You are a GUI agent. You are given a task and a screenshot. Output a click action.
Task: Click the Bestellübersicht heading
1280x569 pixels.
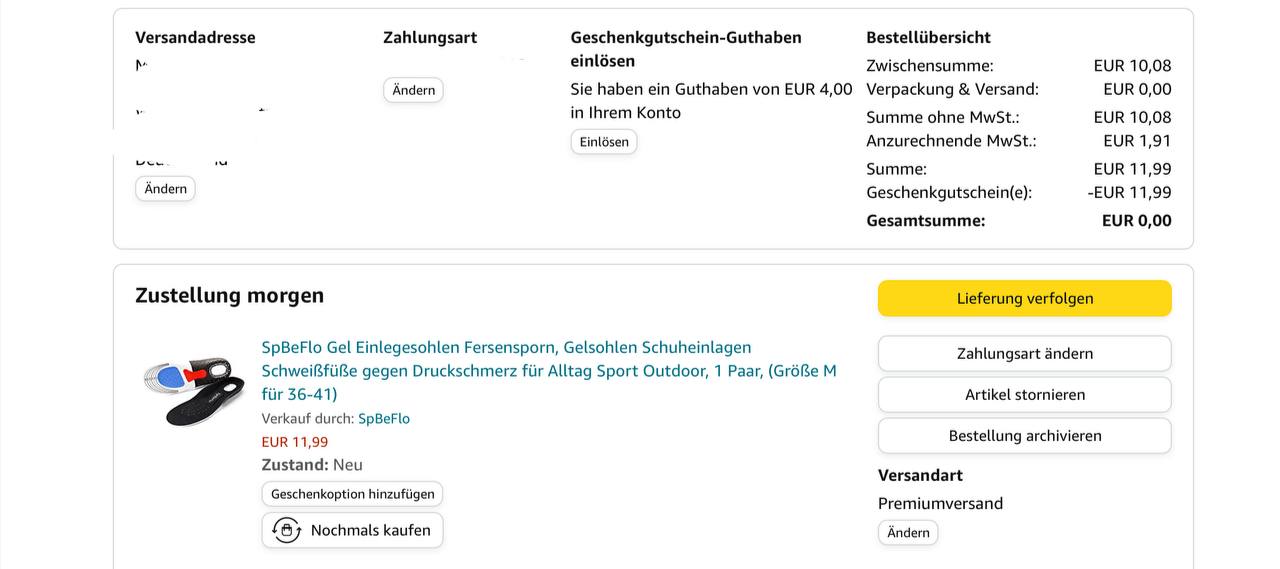pos(928,37)
